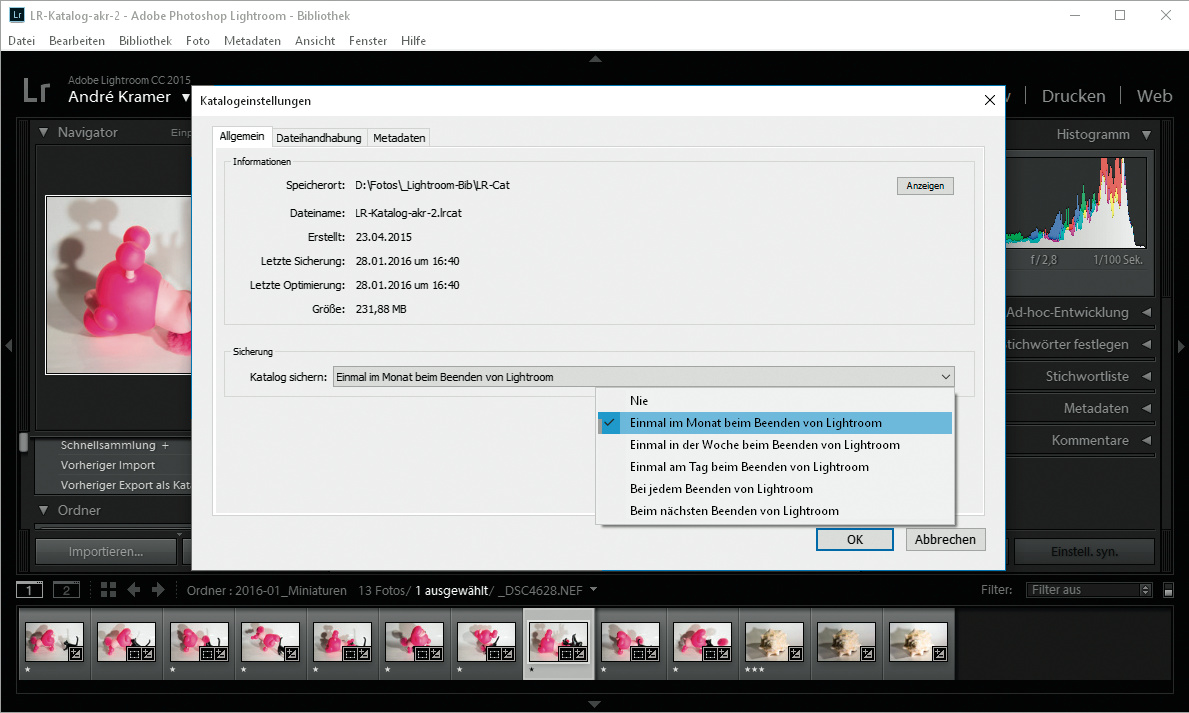Click the filter lock switch icon at far right
Screen dimensions: 1189x713
pos(1169,590)
